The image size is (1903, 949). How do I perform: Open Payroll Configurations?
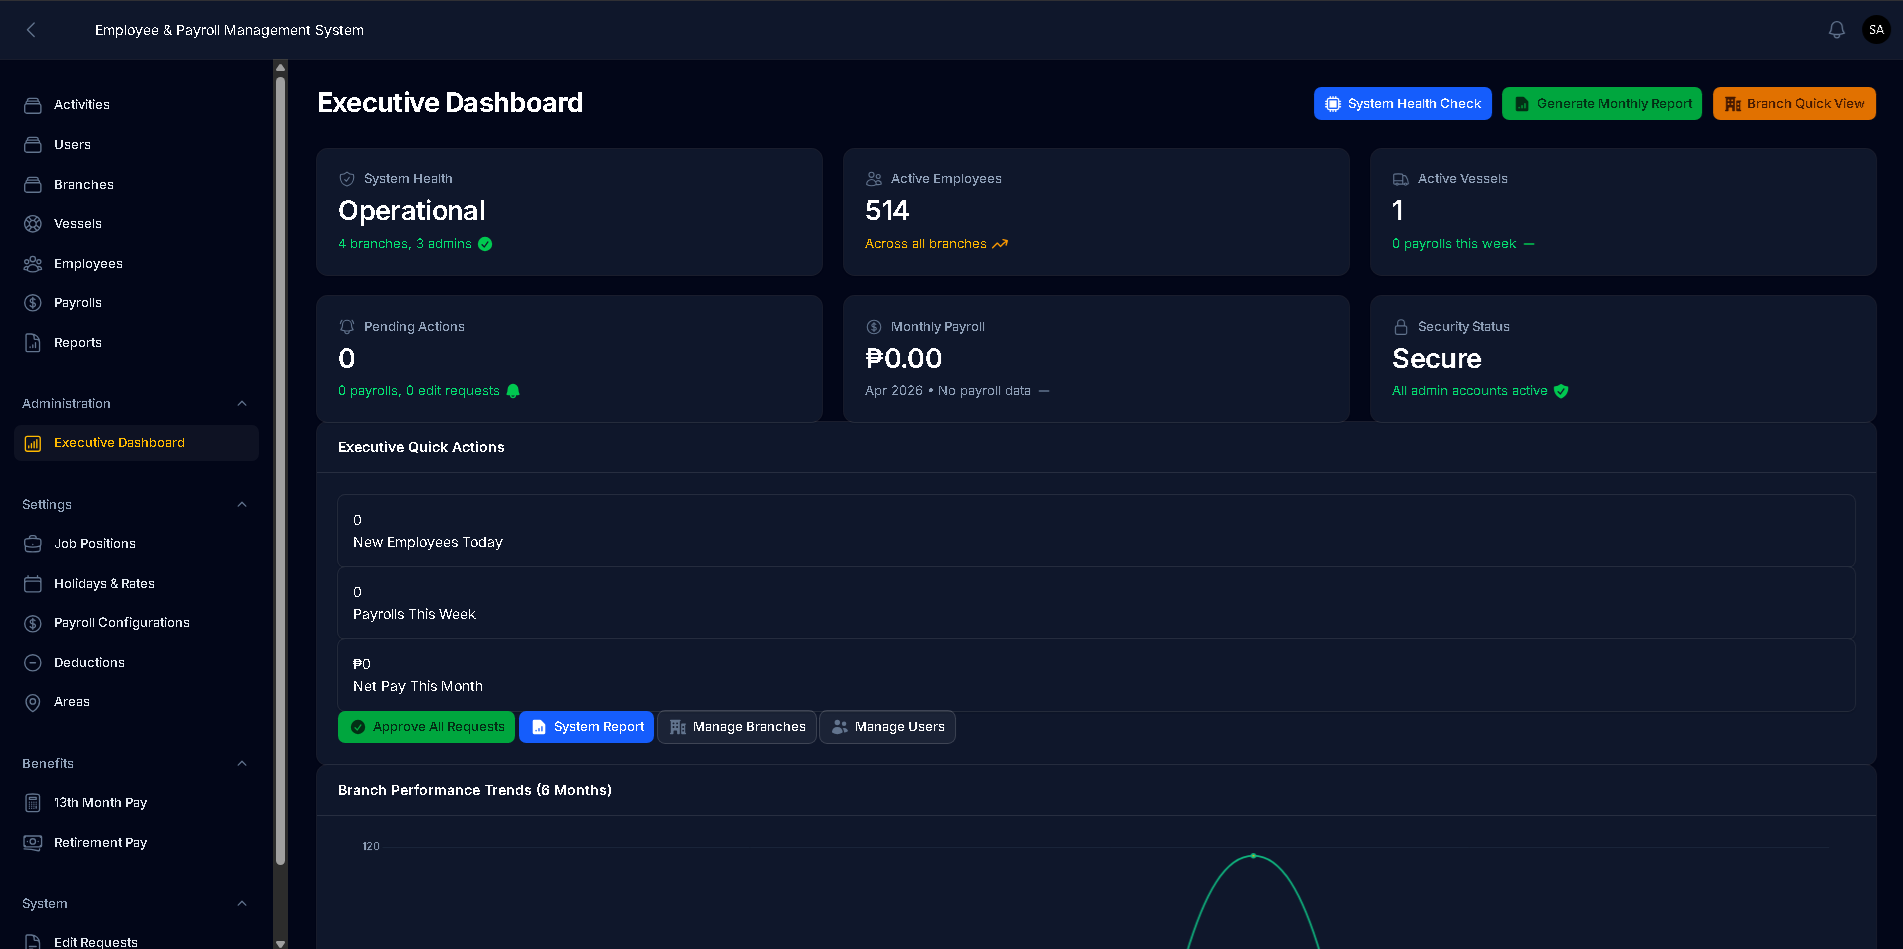[x=136, y=623]
